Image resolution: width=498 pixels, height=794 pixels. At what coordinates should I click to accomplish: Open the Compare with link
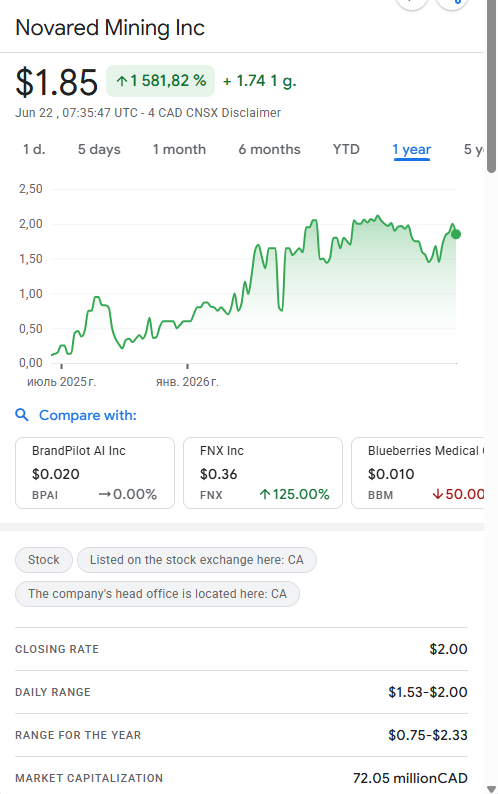[88, 415]
